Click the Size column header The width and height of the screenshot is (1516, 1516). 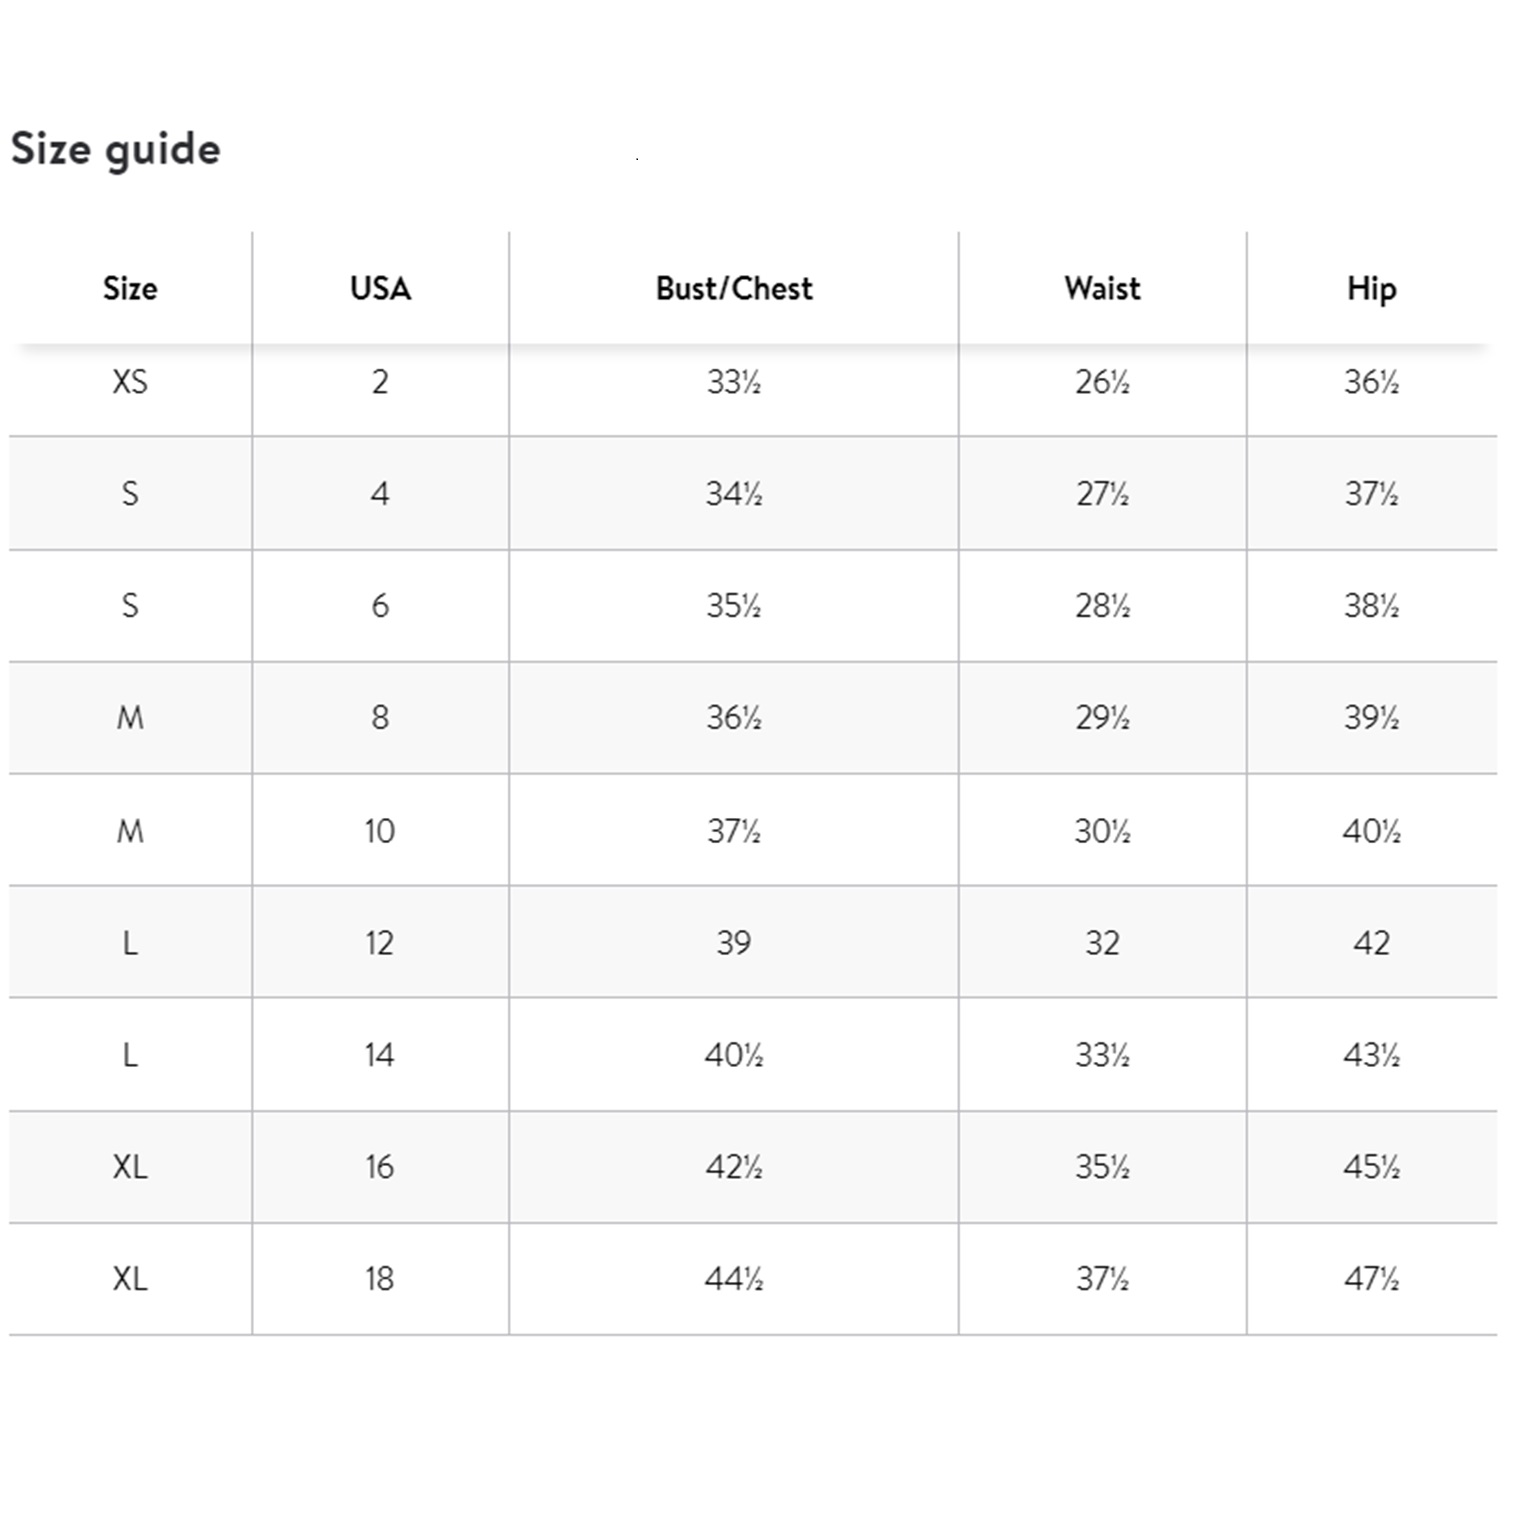[x=130, y=289]
